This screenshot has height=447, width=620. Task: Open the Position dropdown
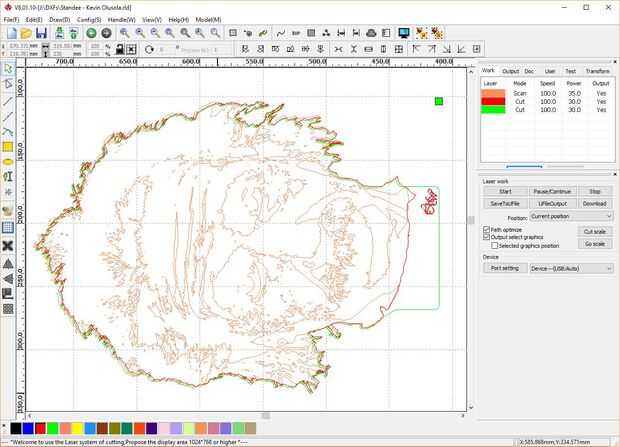pos(571,216)
